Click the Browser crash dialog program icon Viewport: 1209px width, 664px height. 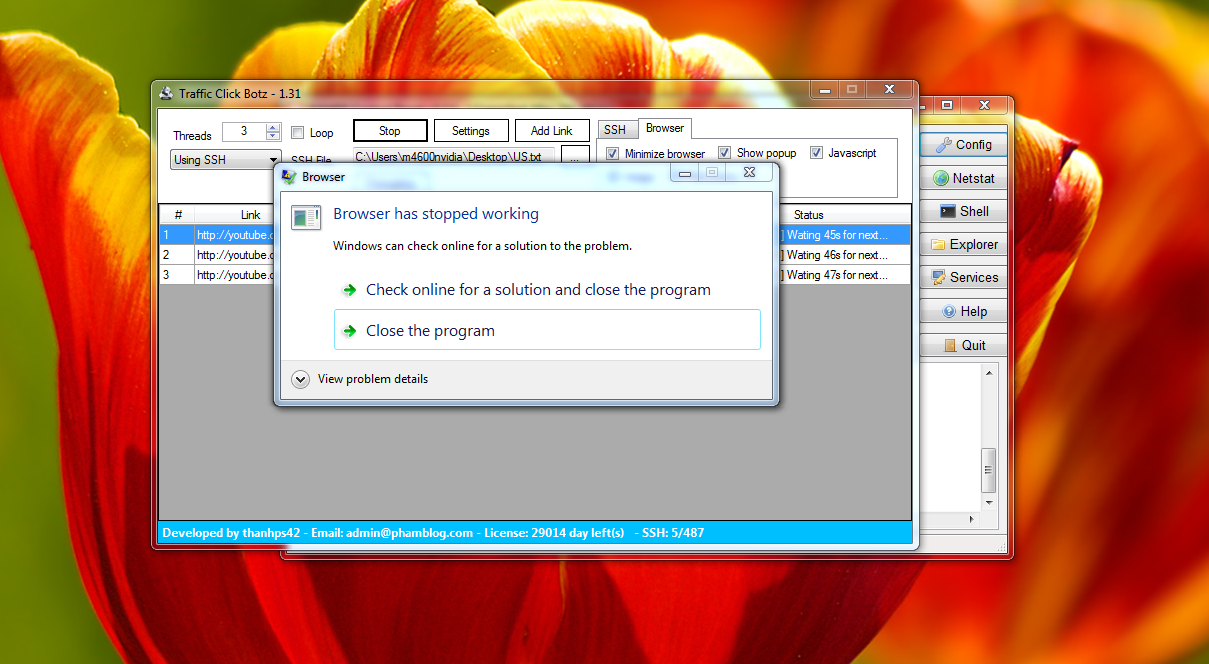[x=306, y=217]
